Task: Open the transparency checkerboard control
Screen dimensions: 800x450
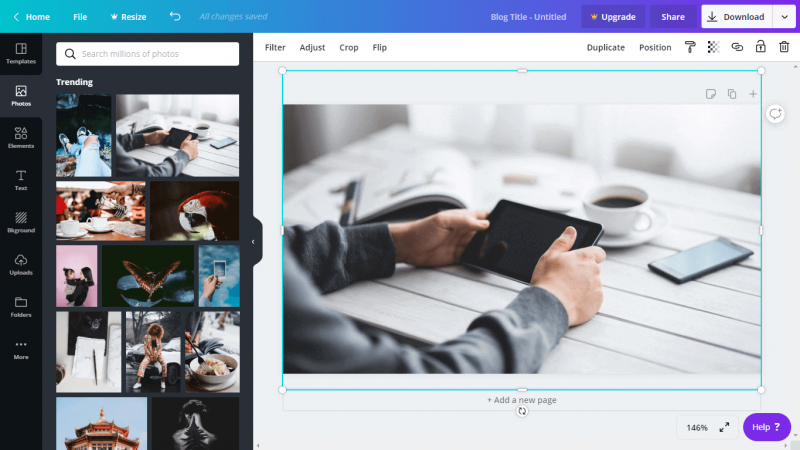Action: click(713, 47)
